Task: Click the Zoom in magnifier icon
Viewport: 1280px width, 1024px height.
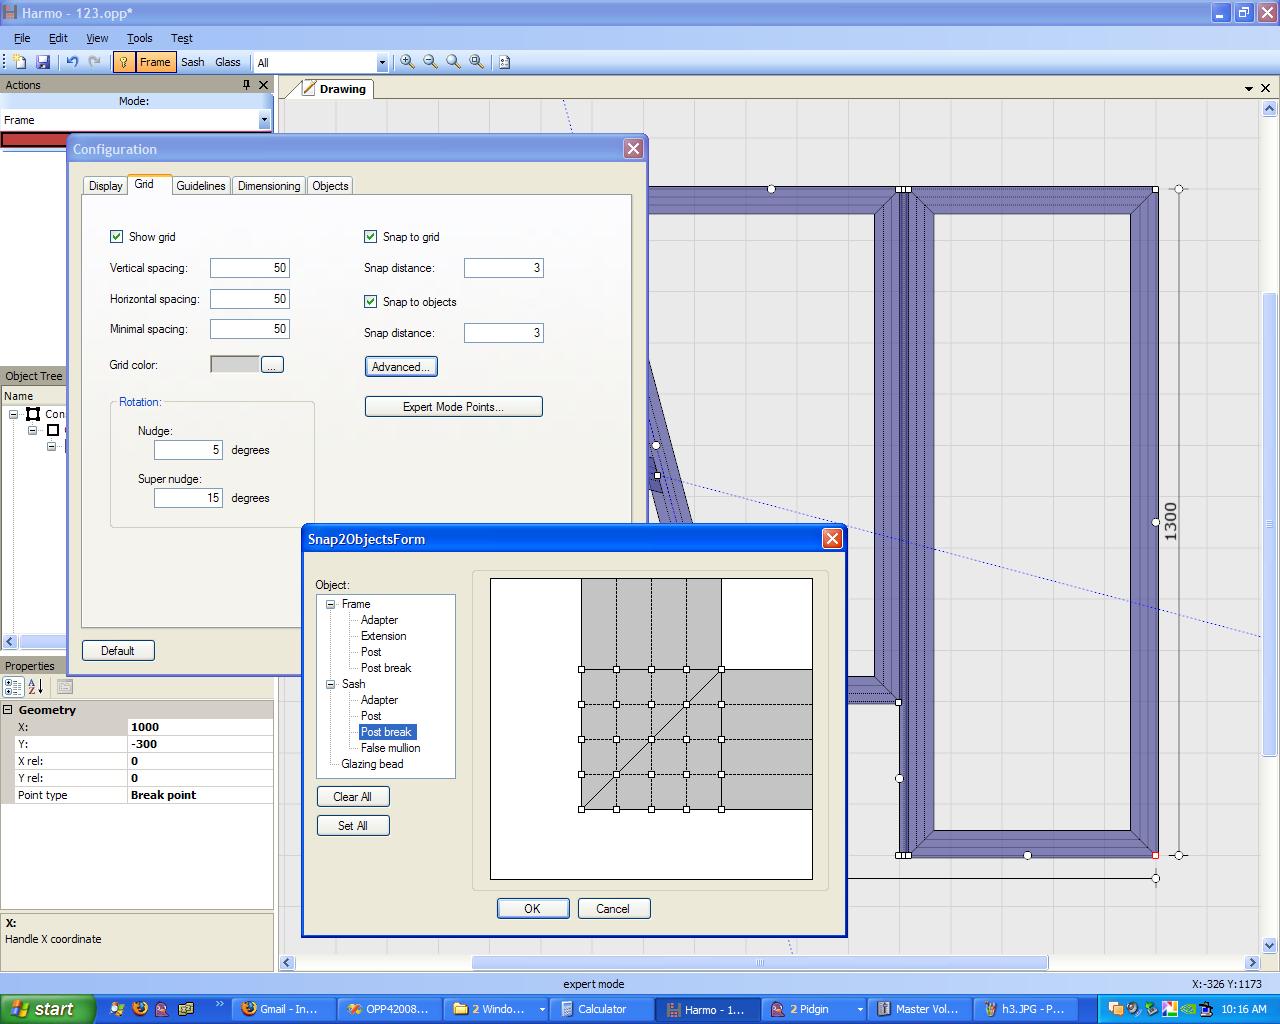Action: pyautogui.click(x=408, y=62)
